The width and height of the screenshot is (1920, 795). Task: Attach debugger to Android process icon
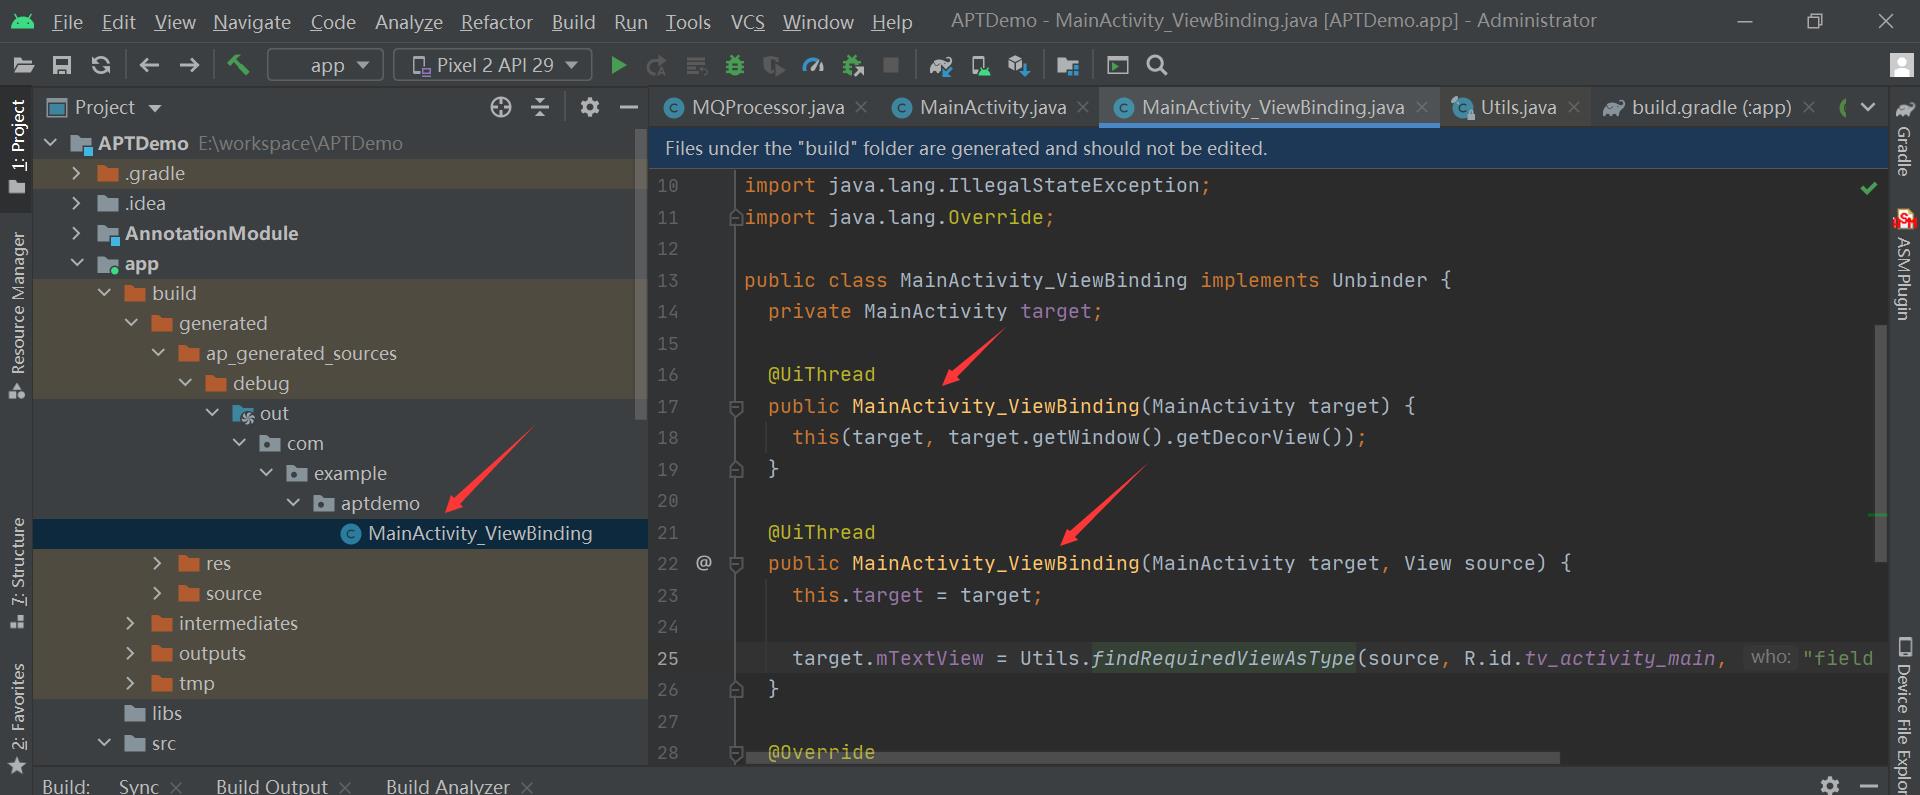853,66
